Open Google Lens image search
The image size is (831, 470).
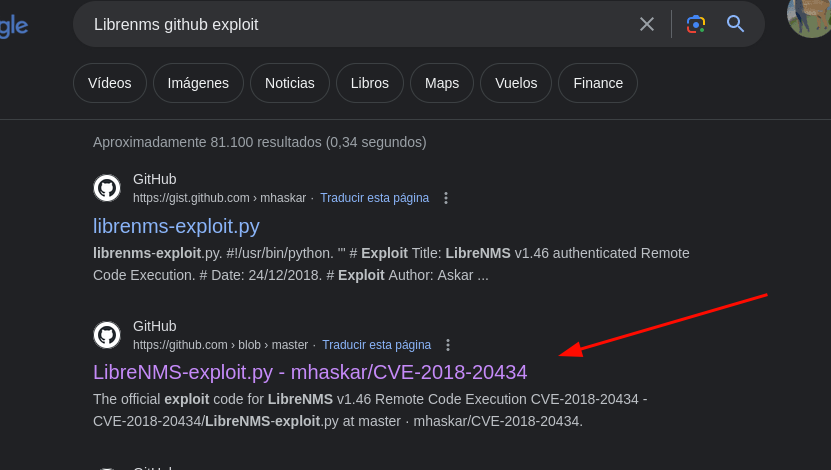[x=696, y=24]
